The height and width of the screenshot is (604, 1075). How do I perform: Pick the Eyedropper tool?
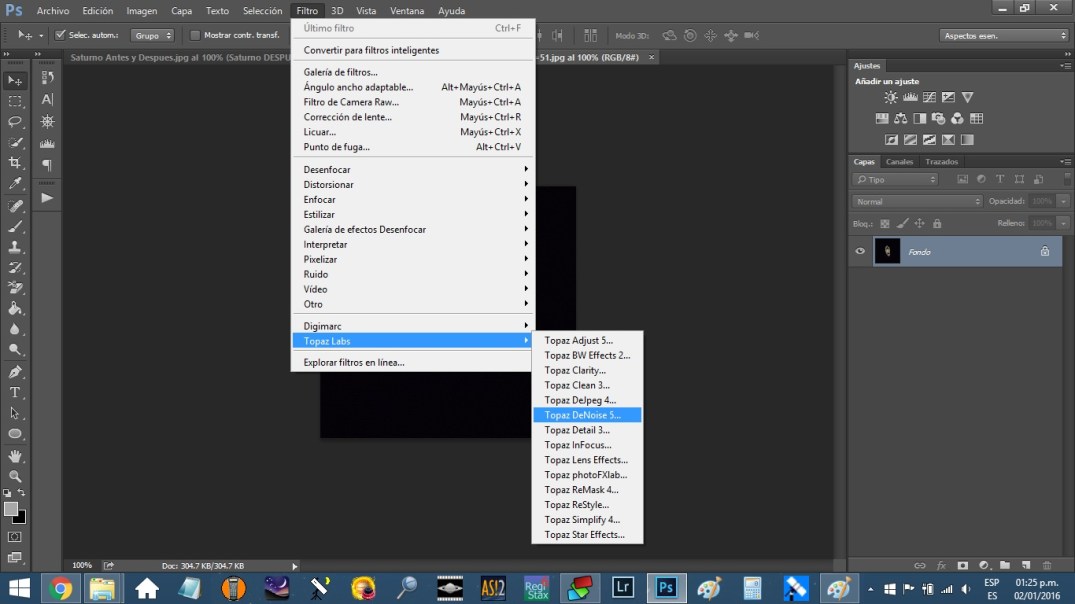point(15,184)
